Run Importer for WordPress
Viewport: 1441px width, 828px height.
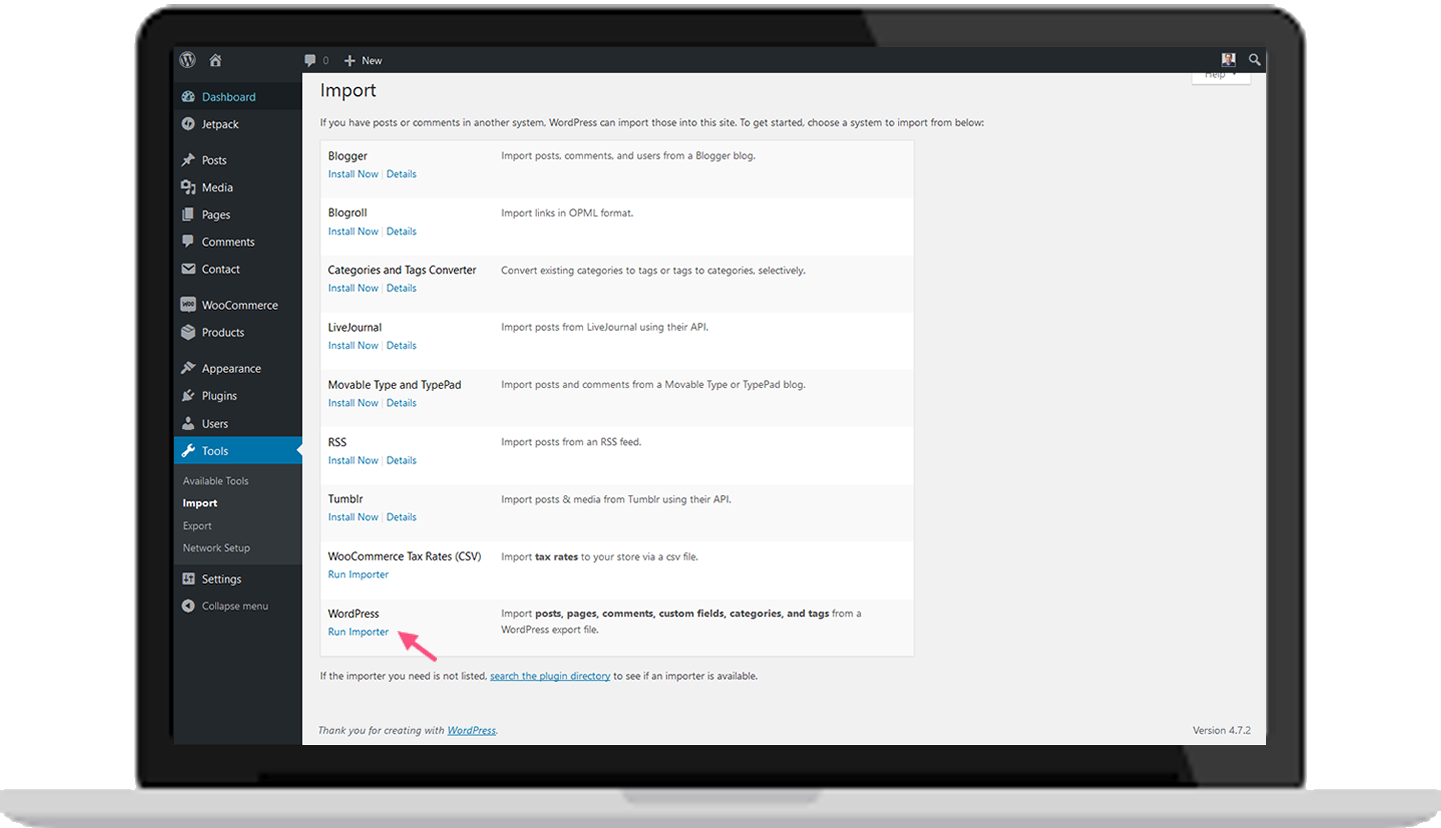pyautogui.click(x=358, y=632)
